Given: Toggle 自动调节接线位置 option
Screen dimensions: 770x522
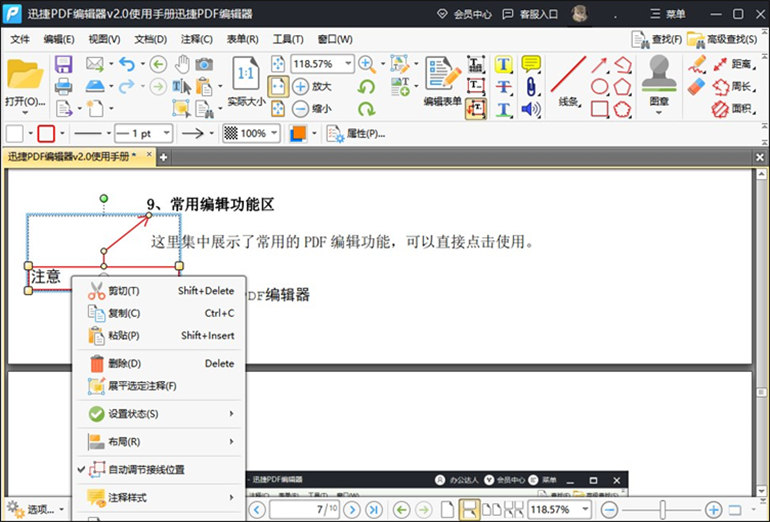Looking at the screenshot, I should click(x=159, y=470).
